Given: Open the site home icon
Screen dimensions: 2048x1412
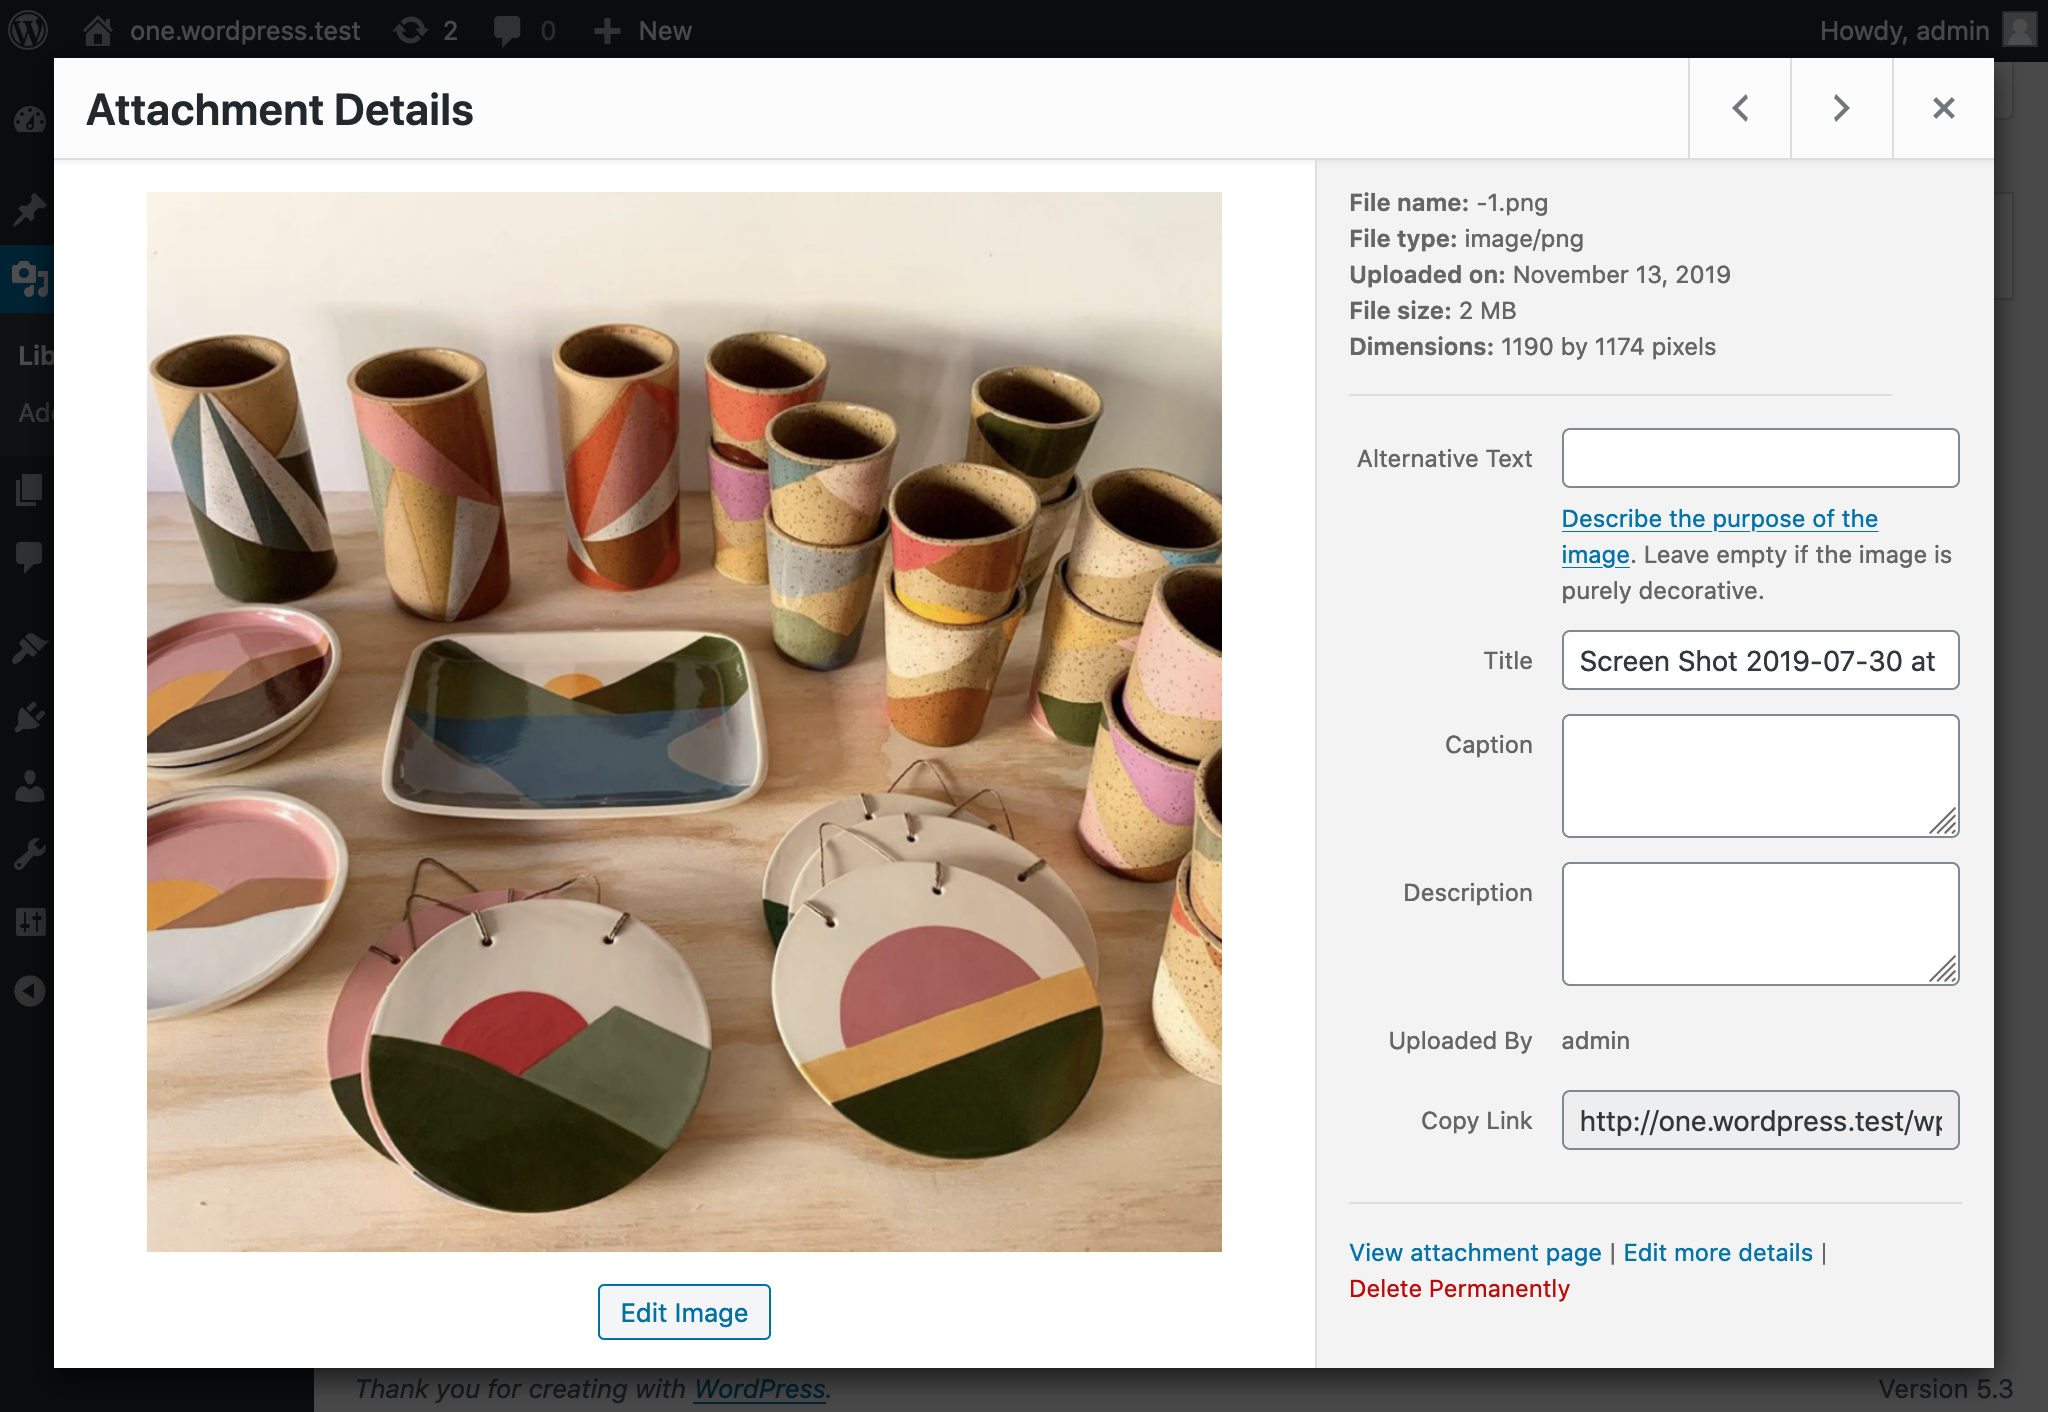Looking at the screenshot, I should coord(98,30).
